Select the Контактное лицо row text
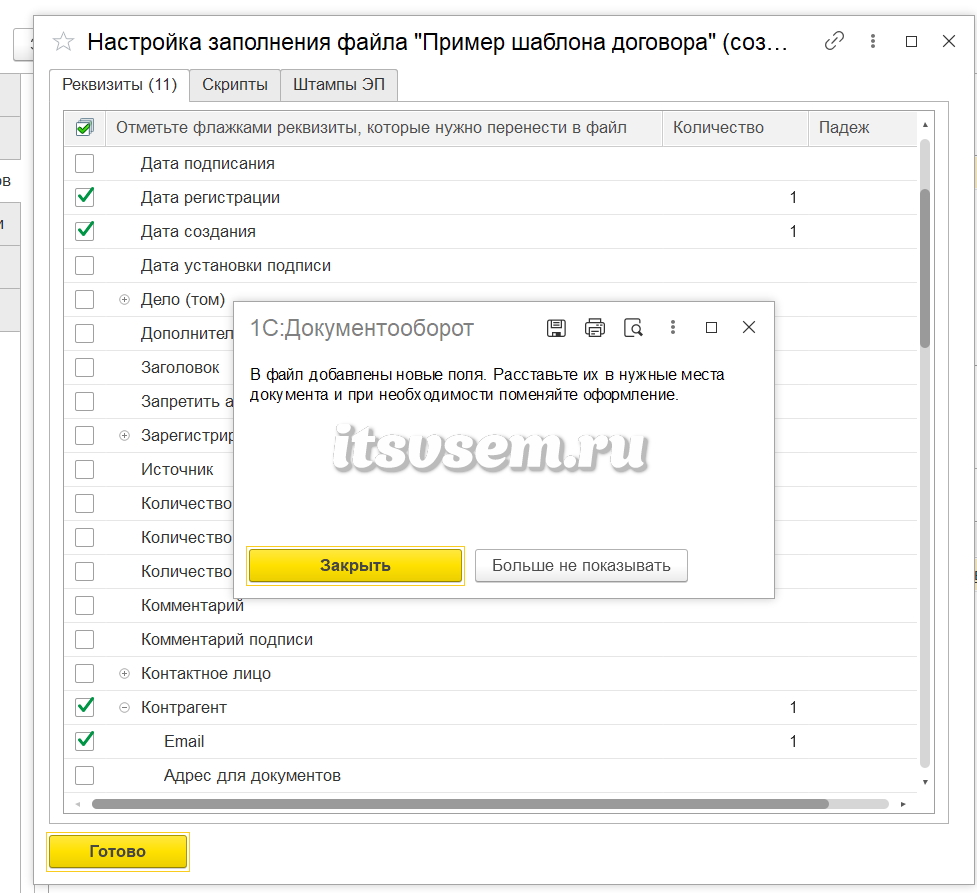The width and height of the screenshot is (977, 893). pyautogui.click(x=206, y=674)
